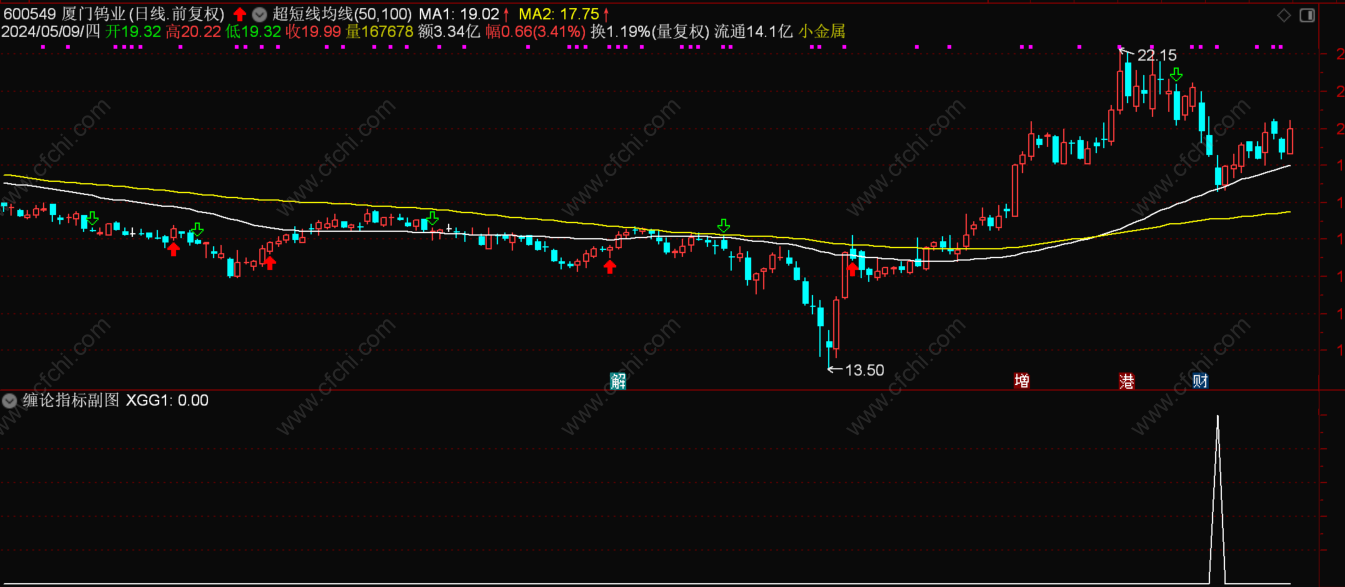Click the red up arrow beside 厦门钨业 title

click(240, 14)
